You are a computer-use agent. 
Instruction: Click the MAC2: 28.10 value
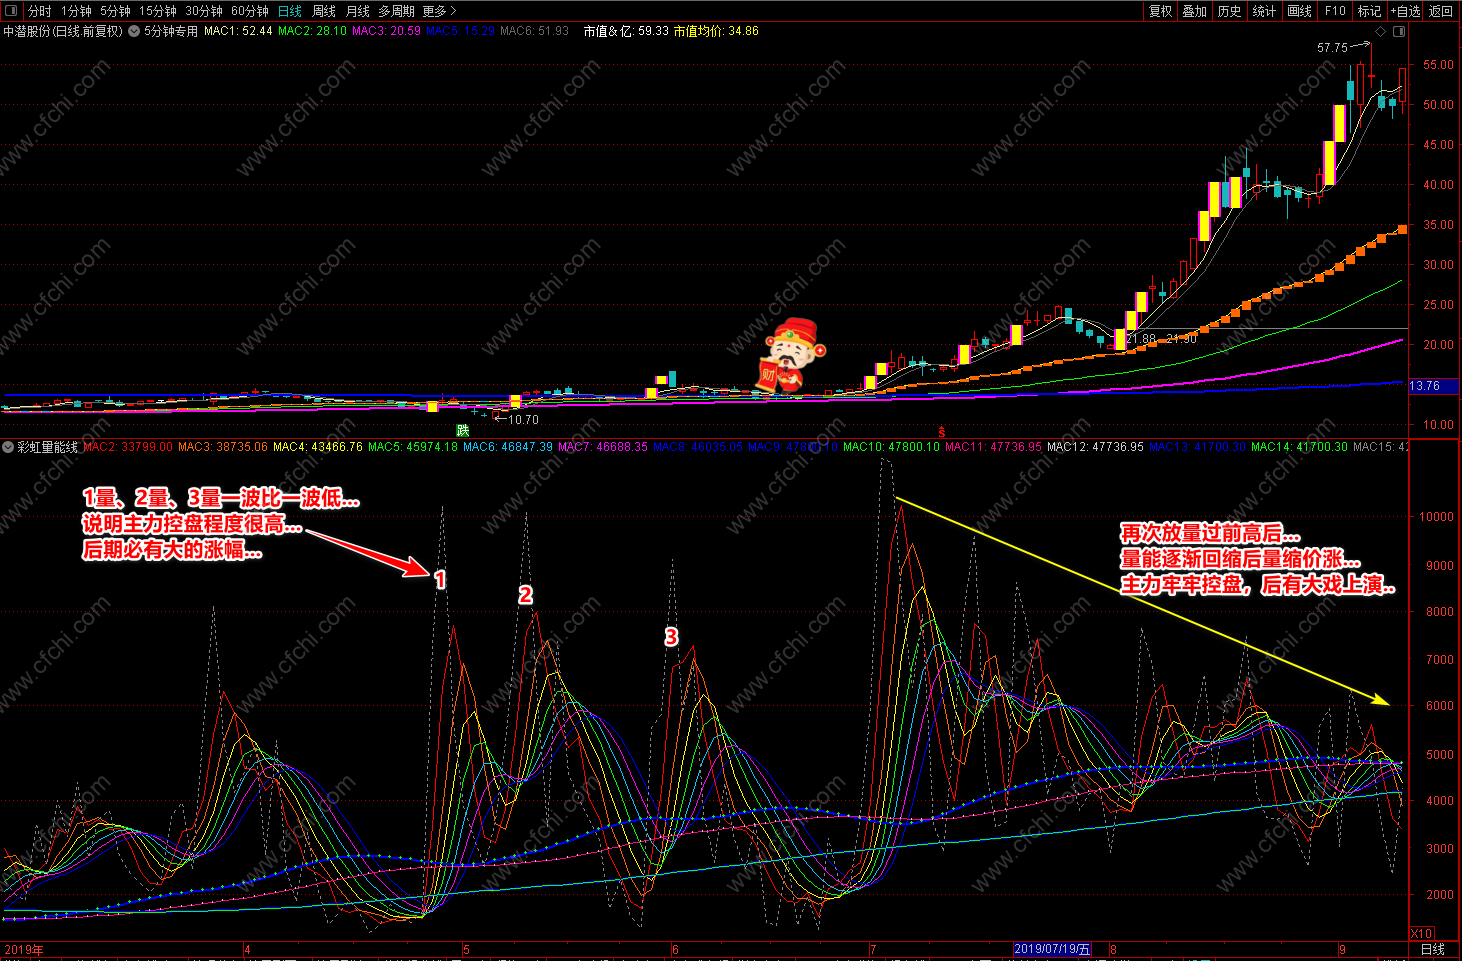(x=312, y=31)
